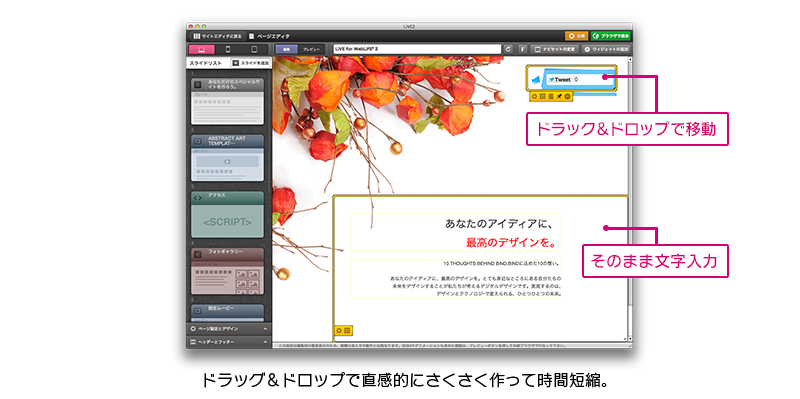800x399 pixels.
Task: Click the body paragraph about デジタルデザイン
Action: (x=475, y=286)
